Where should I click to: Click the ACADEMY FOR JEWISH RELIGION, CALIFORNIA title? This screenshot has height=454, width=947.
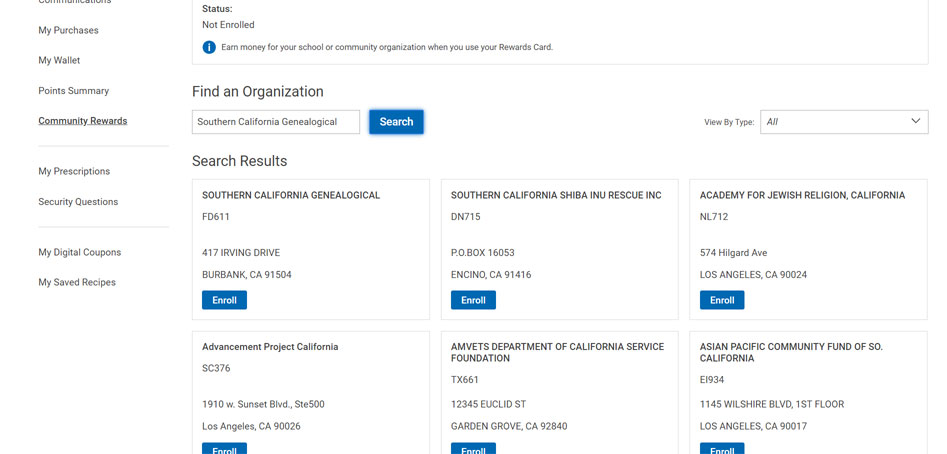[x=803, y=196]
